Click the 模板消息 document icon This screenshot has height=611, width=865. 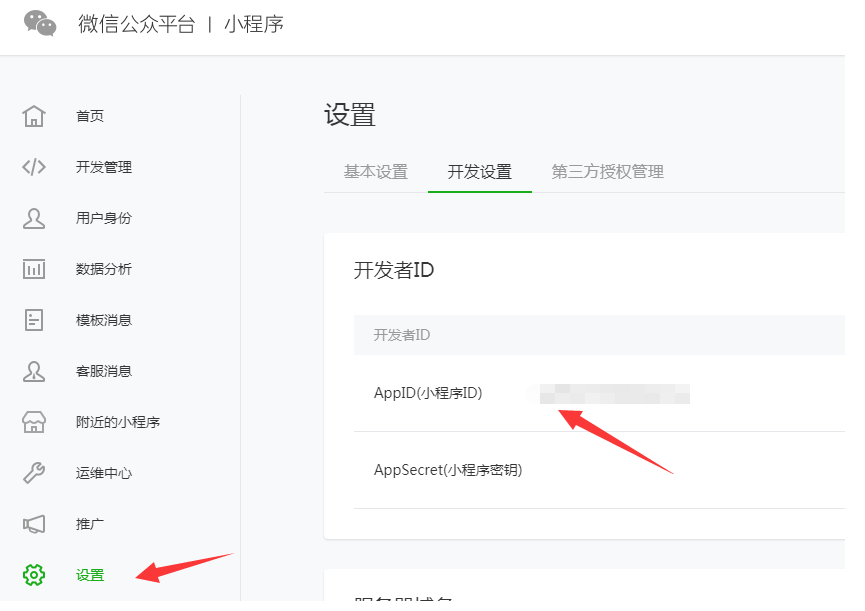pos(33,320)
